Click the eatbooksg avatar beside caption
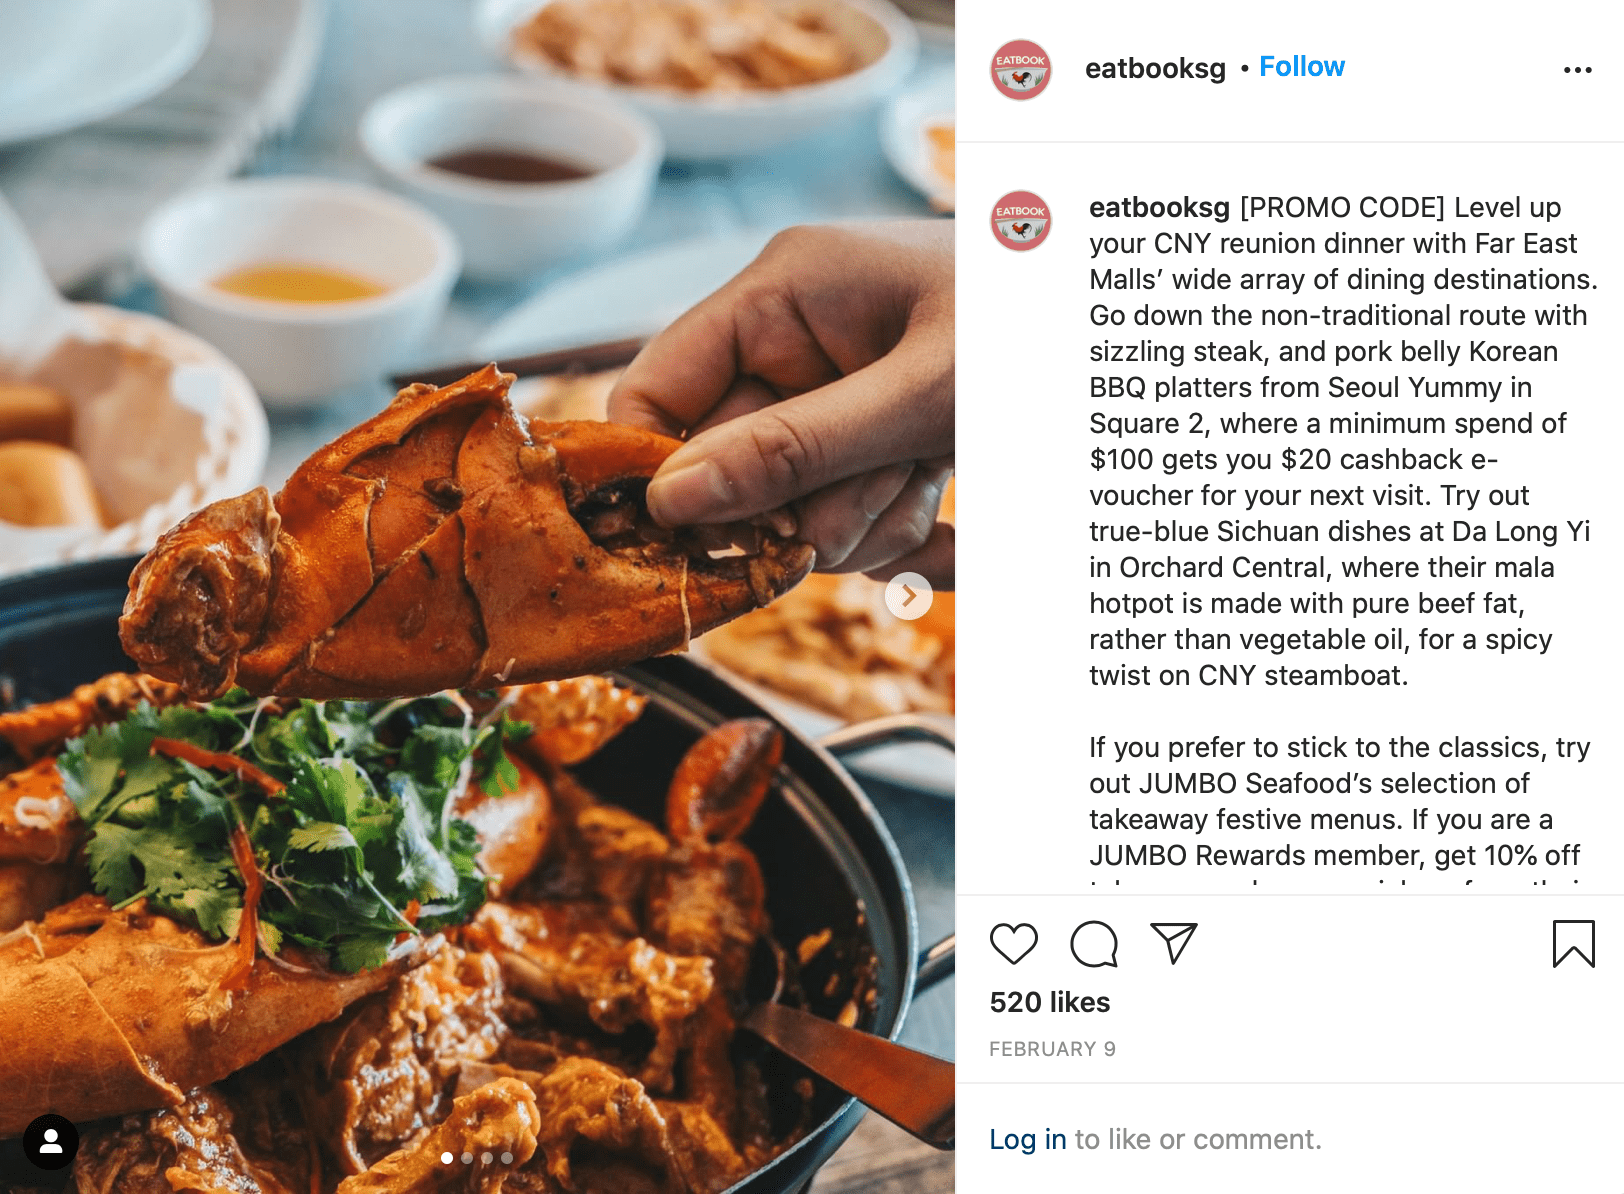Screen dimensions: 1624x1194 pyautogui.click(x=1020, y=221)
